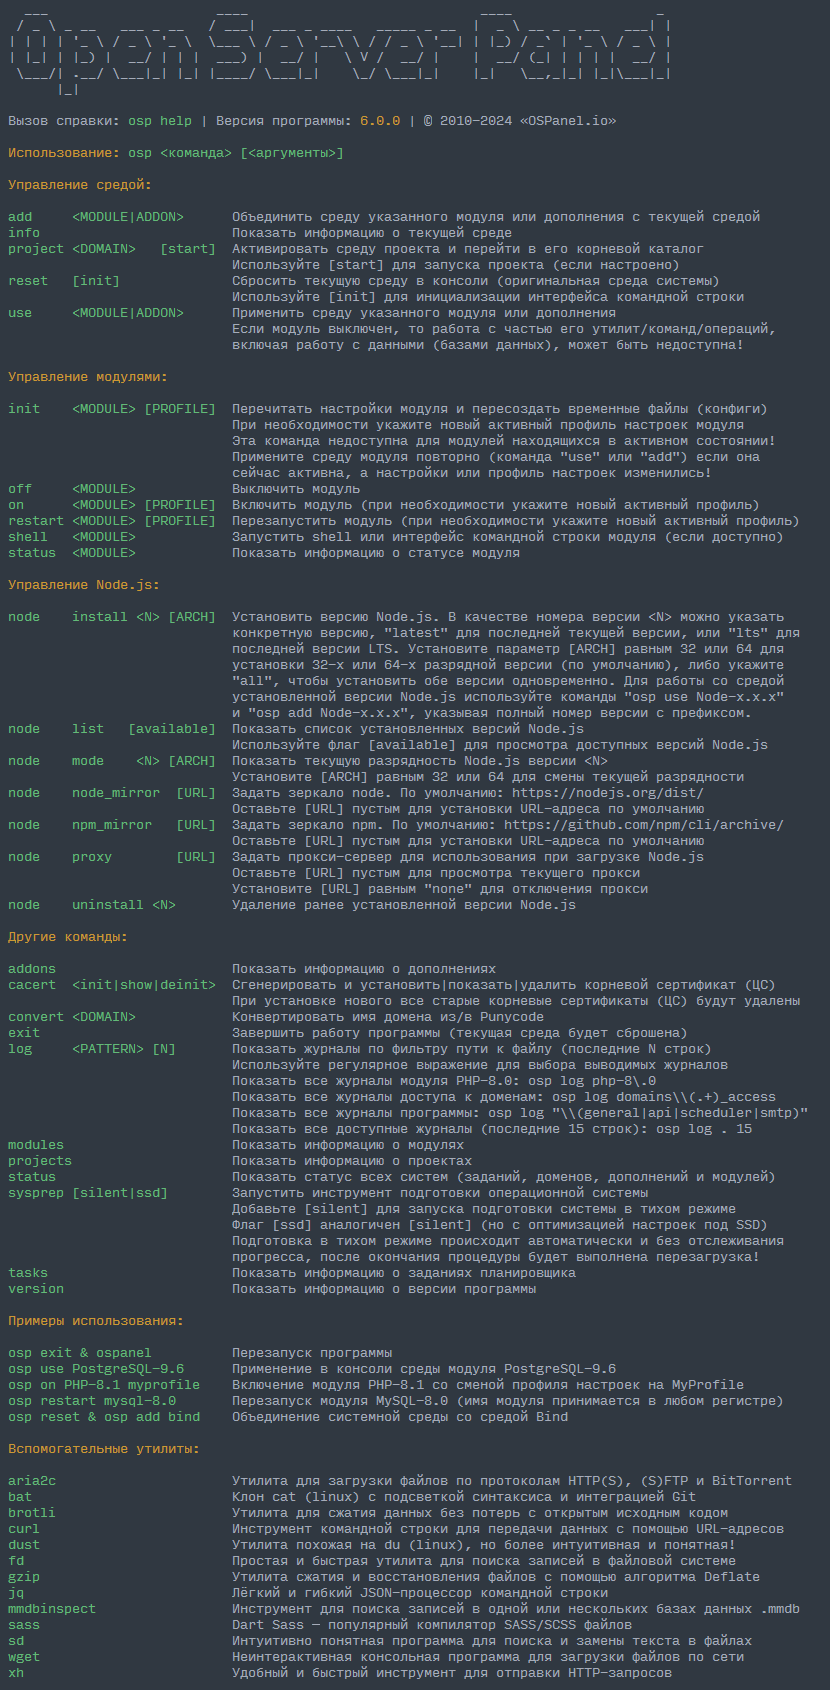Click 'install <N> [ARCH]' node argument
The width and height of the screenshot is (830, 1690).
coord(144,617)
